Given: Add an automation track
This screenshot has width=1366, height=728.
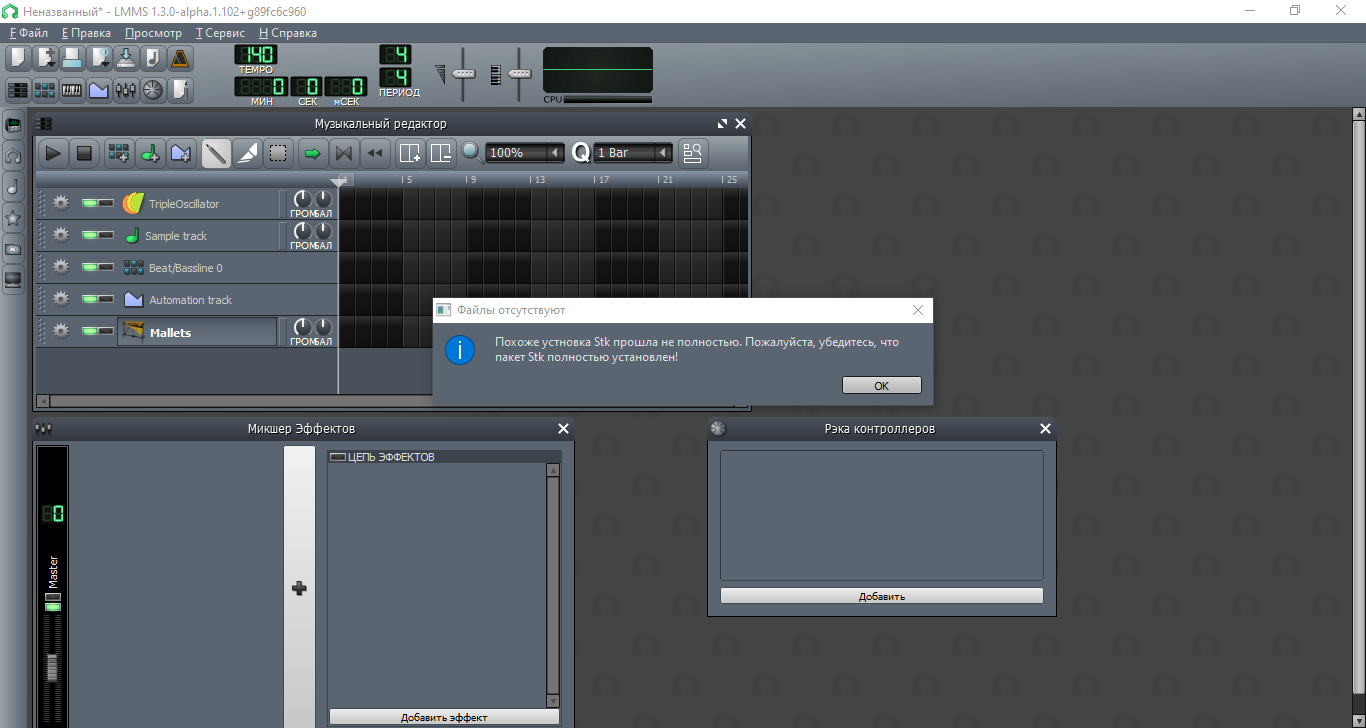Looking at the screenshot, I should click(x=181, y=153).
